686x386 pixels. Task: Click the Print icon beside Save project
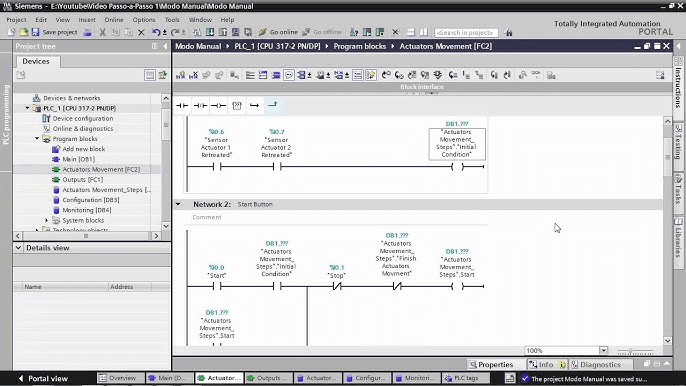[x=88, y=32]
